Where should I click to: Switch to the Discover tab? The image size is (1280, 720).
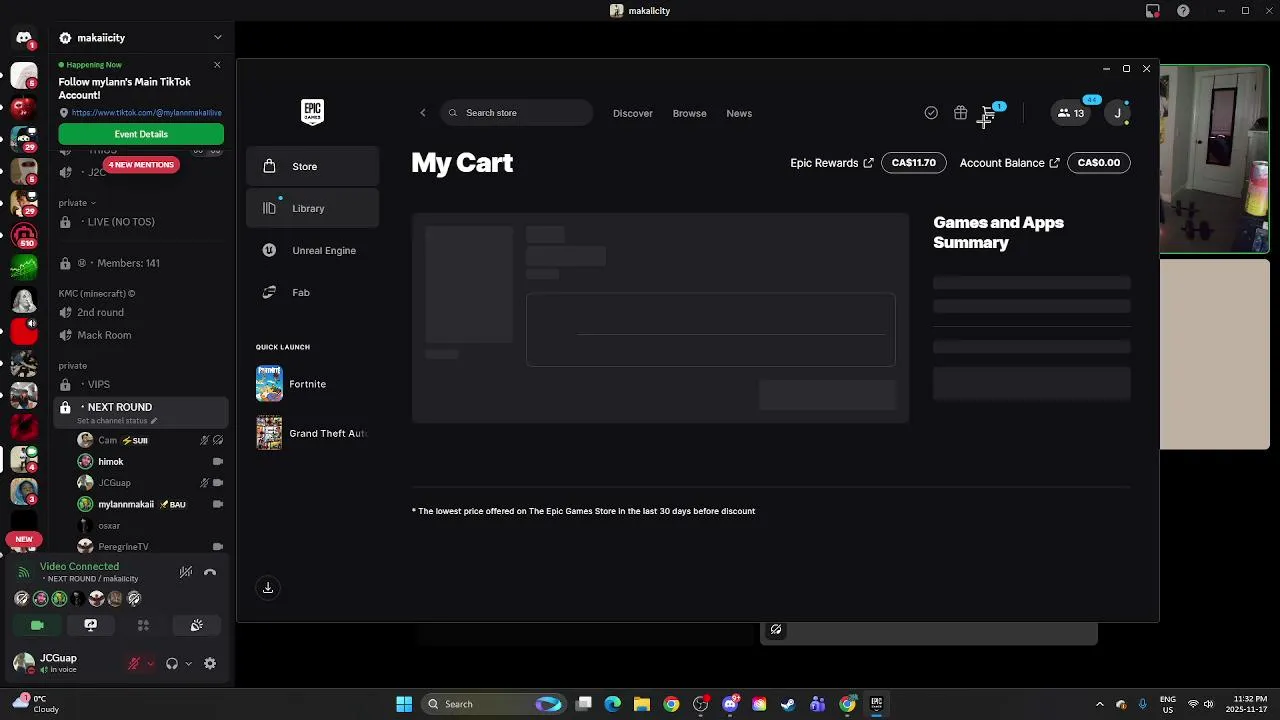tap(633, 113)
